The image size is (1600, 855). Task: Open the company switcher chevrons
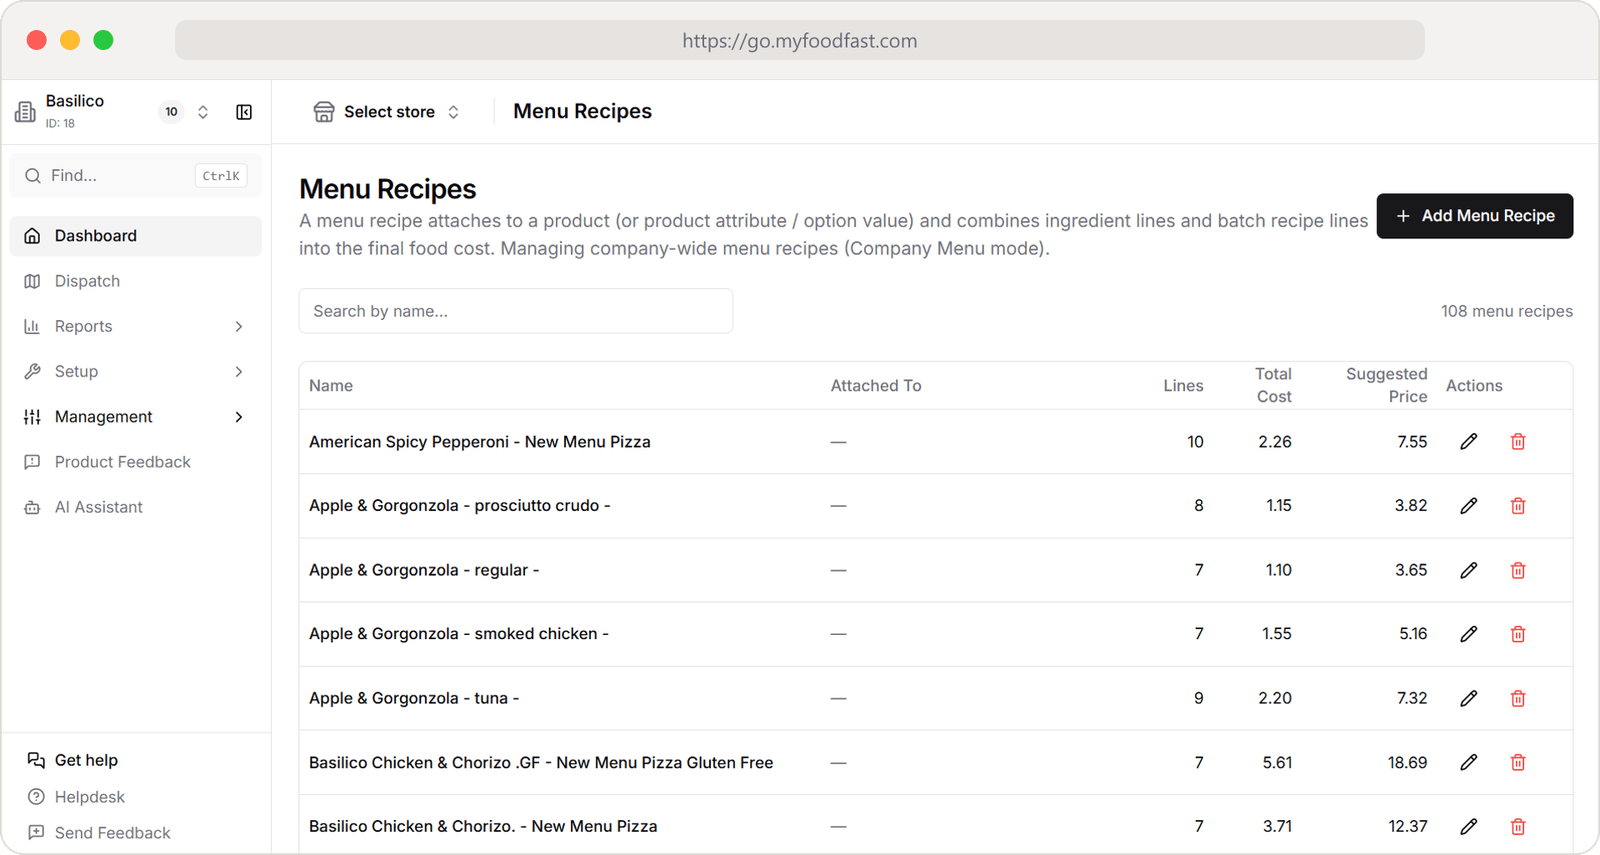coord(203,112)
